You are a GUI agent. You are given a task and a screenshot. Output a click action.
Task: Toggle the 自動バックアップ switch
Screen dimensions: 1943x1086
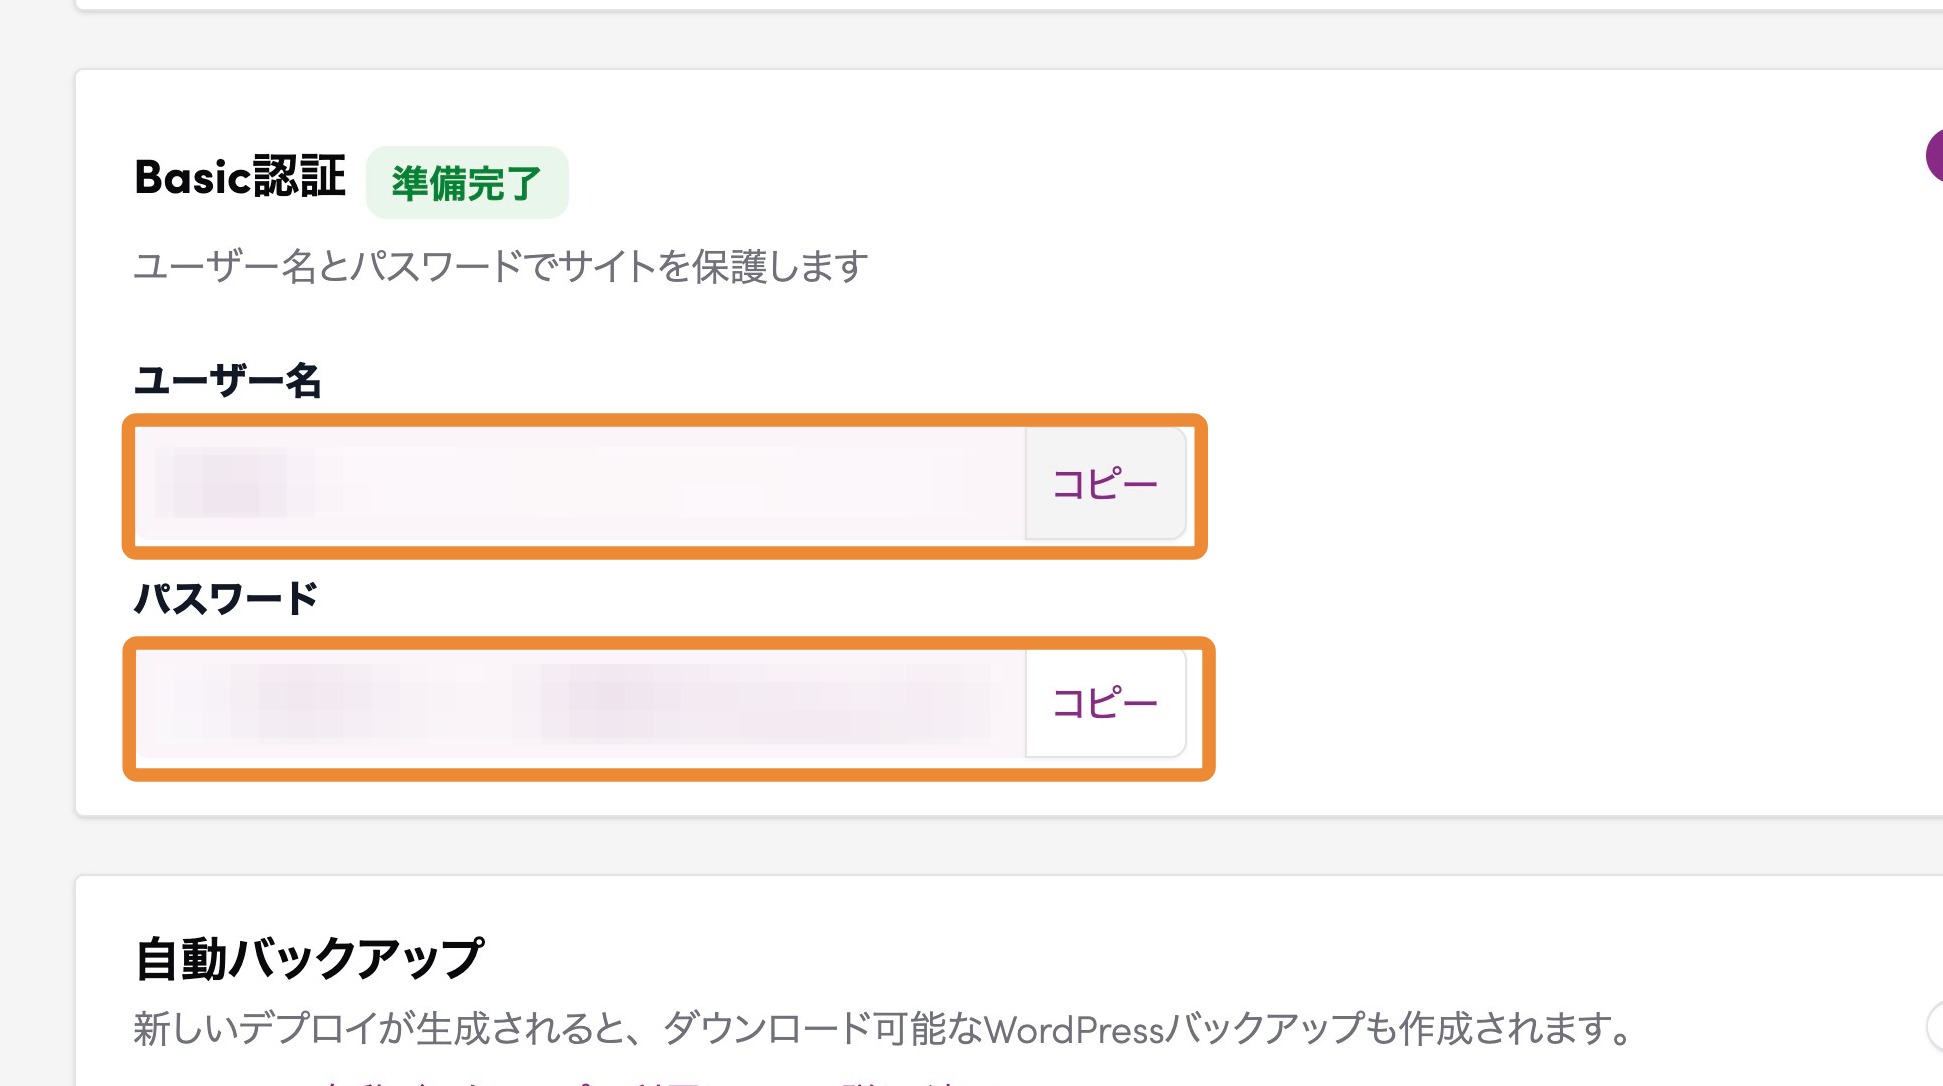[1935, 1026]
